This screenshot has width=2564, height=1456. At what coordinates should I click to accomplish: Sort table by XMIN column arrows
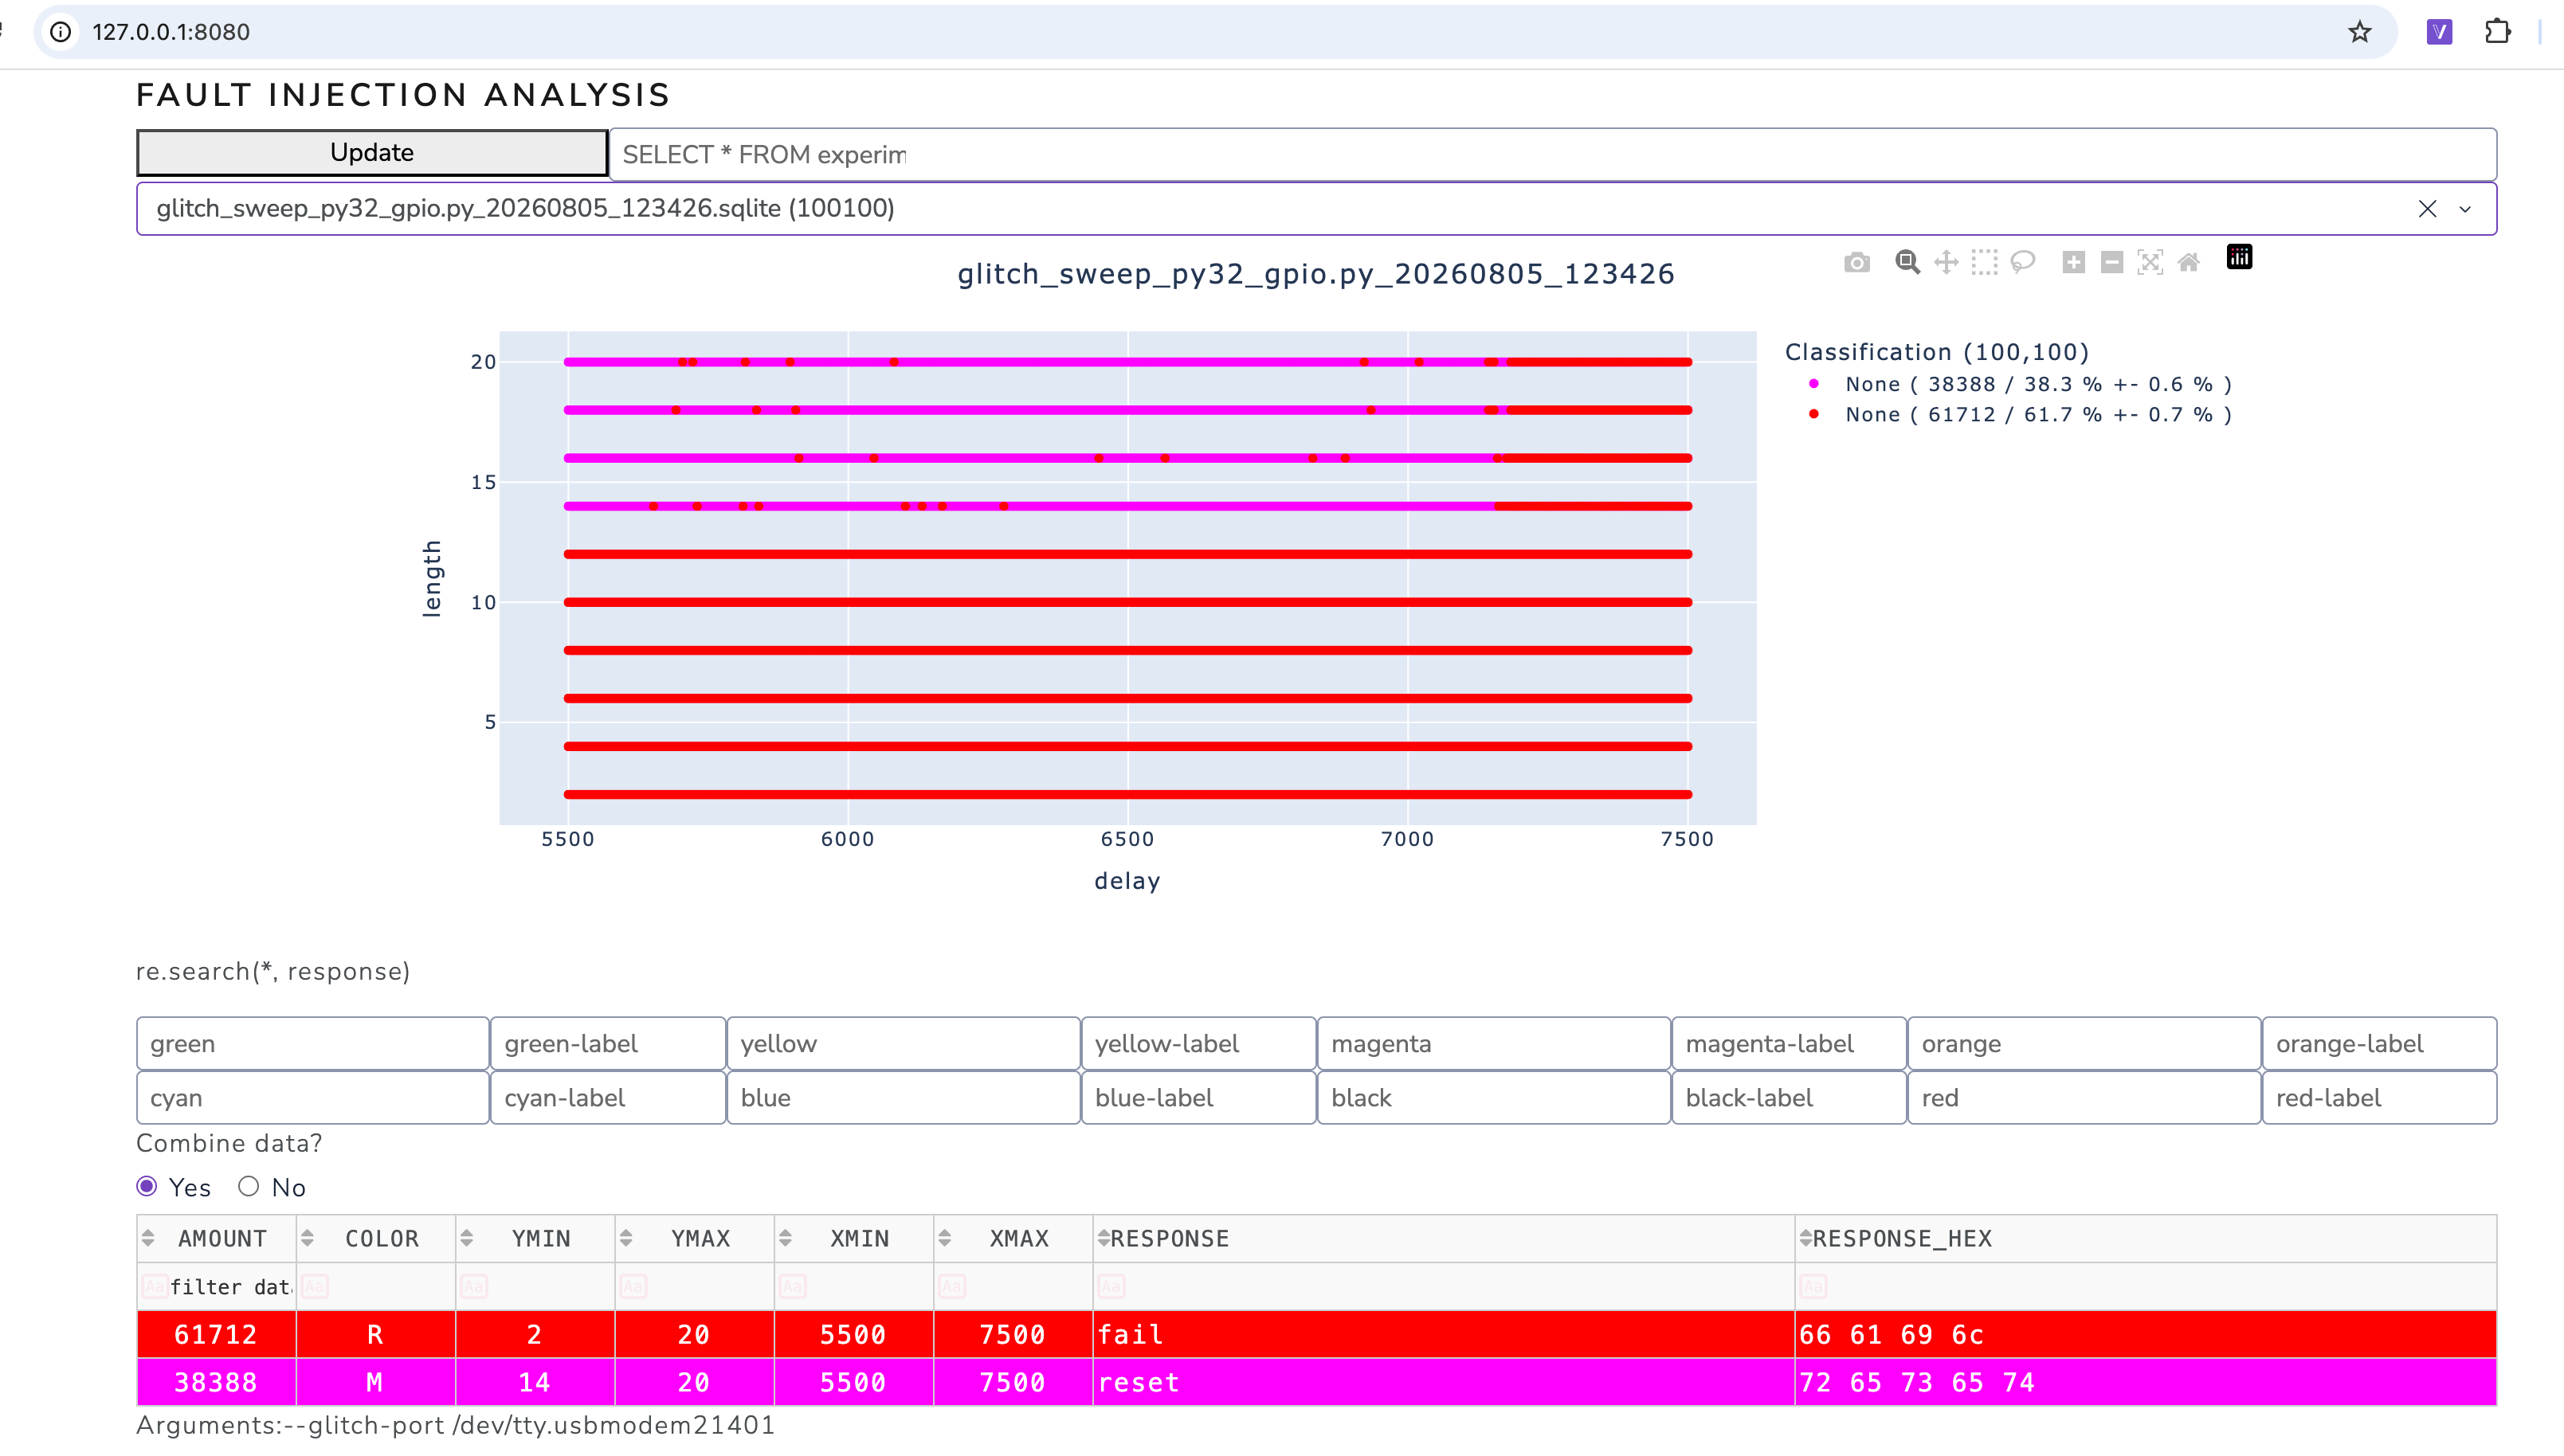pos(786,1238)
